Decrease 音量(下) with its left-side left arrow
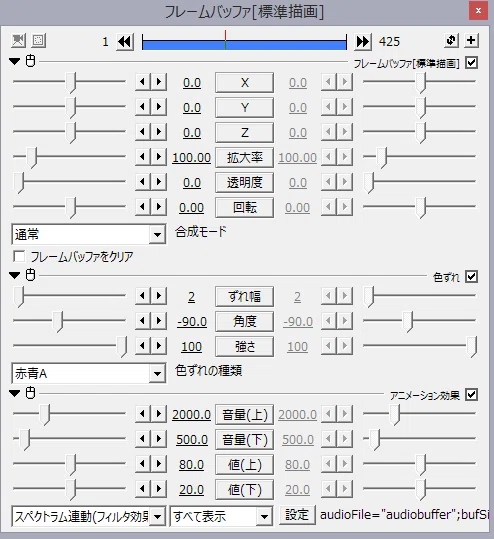The width and height of the screenshot is (494, 539). (x=143, y=439)
